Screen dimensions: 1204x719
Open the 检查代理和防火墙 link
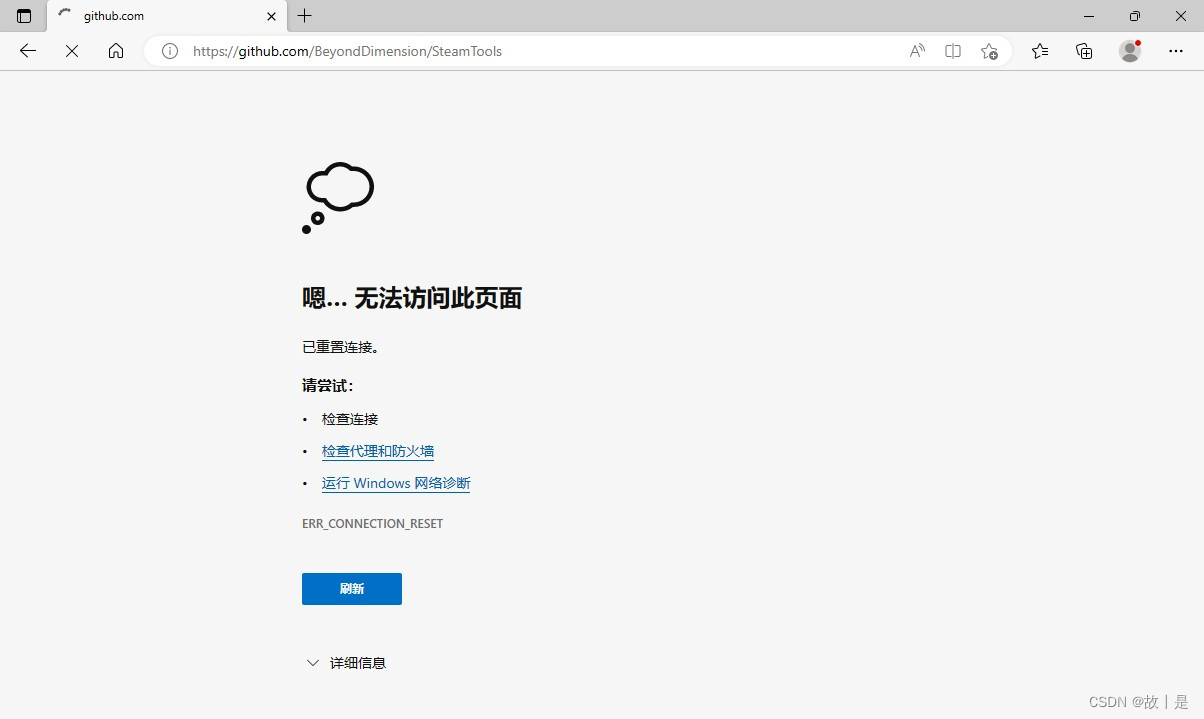tap(378, 451)
